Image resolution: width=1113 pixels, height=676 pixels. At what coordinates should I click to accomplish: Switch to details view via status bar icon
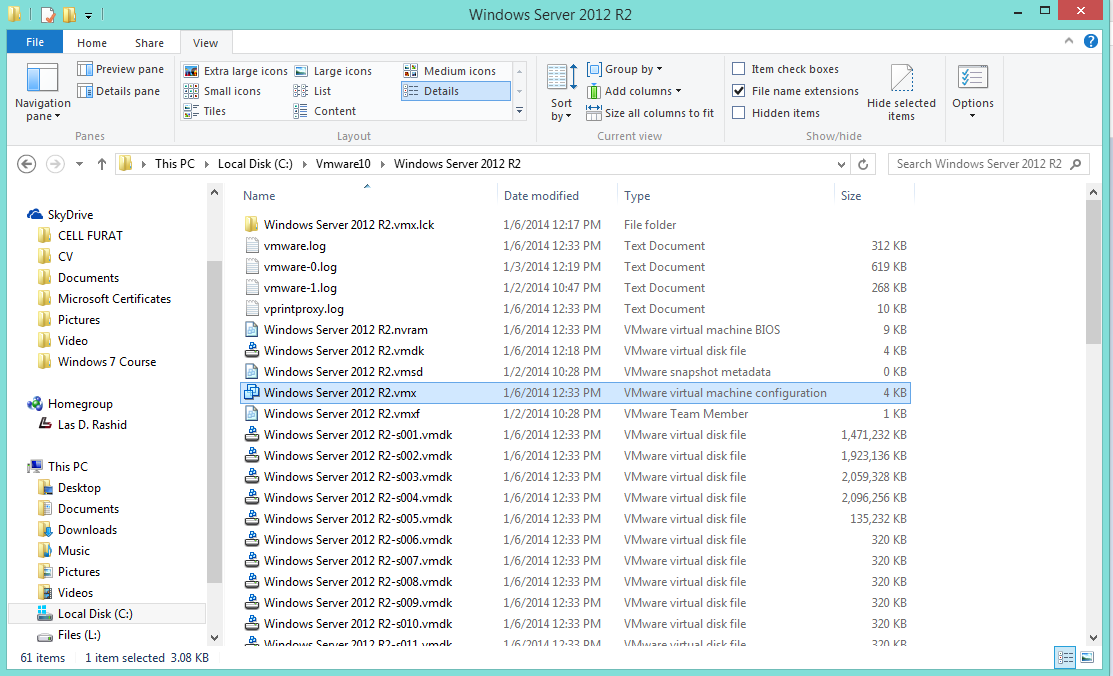coord(1065,658)
